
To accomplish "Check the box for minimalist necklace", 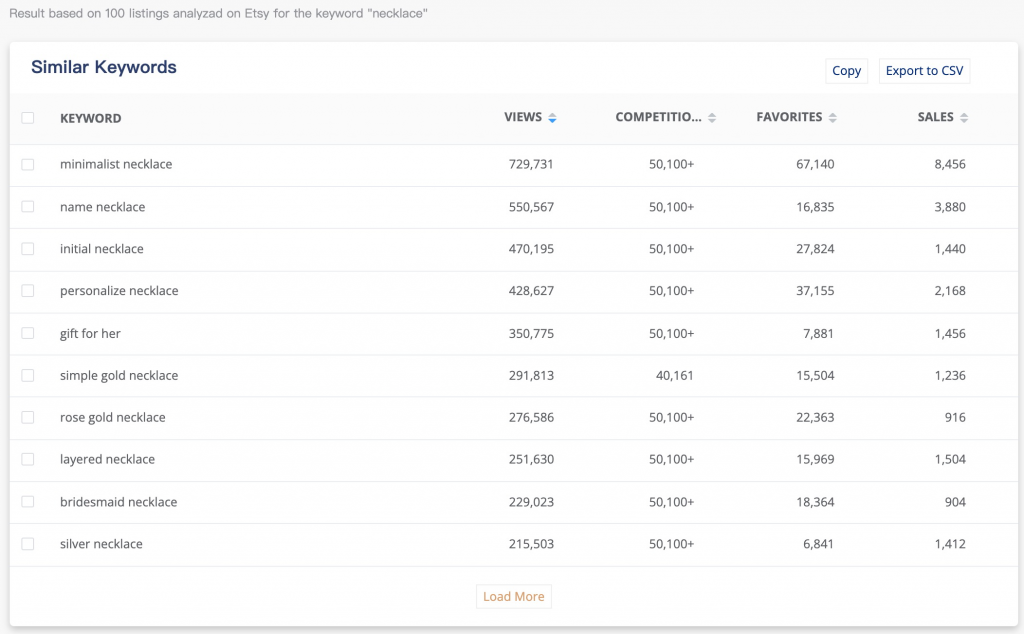I will coord(28,164).
